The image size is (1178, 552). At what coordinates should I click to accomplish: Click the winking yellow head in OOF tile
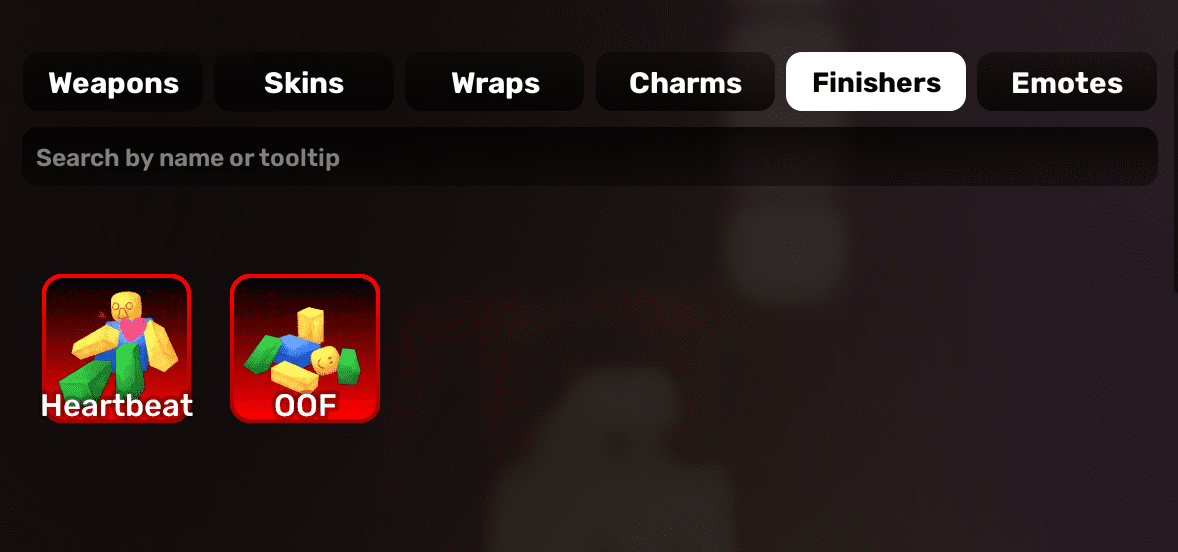click(x=325, y=361)
